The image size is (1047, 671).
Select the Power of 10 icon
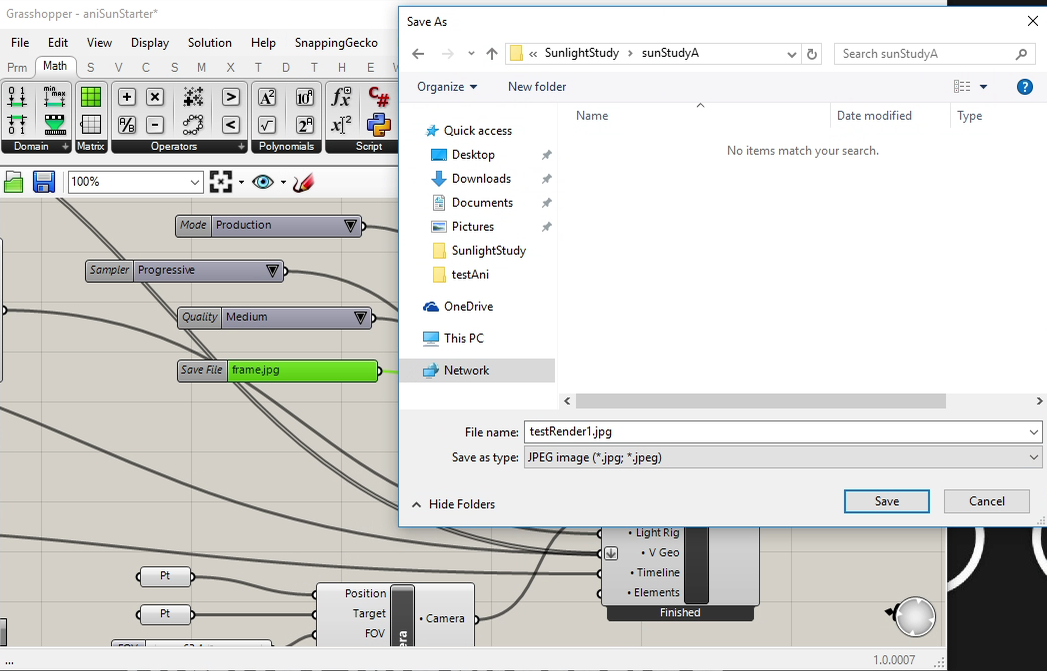(304, 97)
